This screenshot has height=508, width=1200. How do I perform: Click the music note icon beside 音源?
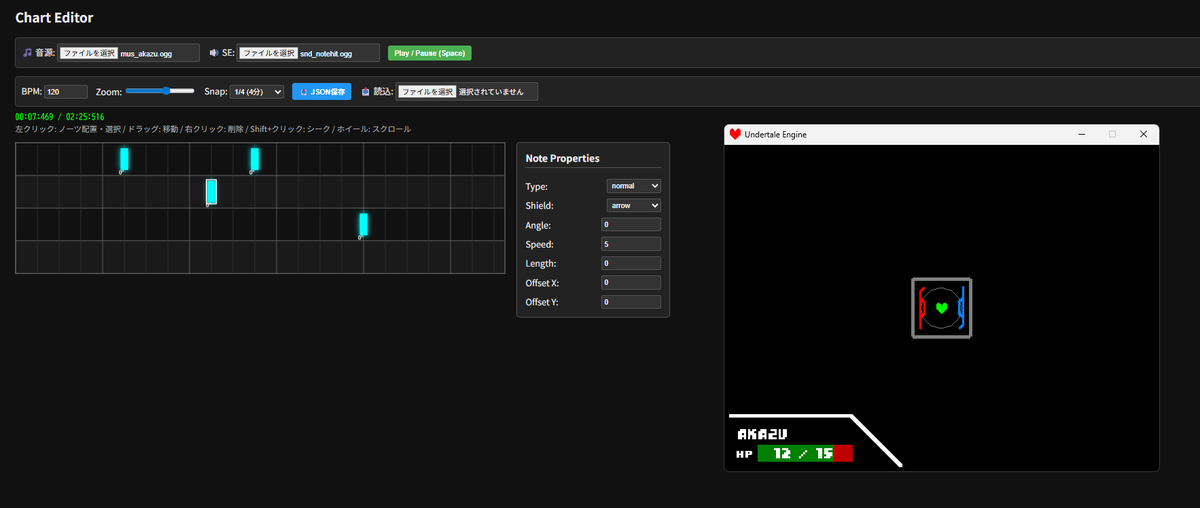pyautogui.click(x=27, y=53)
